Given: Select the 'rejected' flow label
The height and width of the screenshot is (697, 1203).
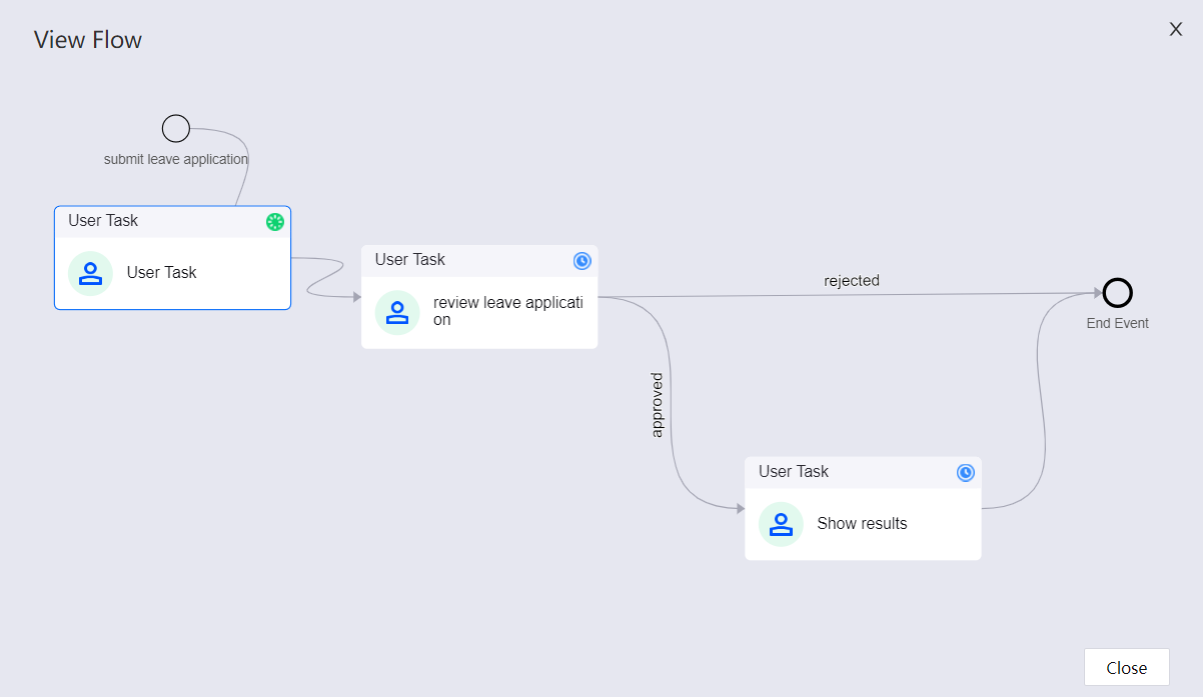Looking at the screenshot, I should 851,281.
